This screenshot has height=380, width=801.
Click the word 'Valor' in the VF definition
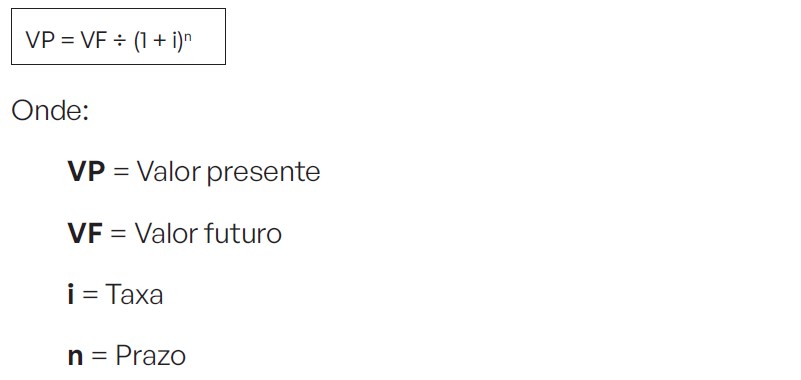point(167,233)
